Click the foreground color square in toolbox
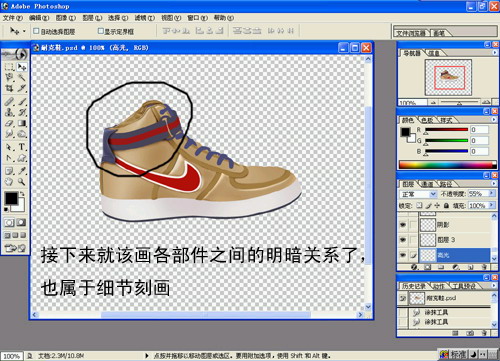 [11, 198]
